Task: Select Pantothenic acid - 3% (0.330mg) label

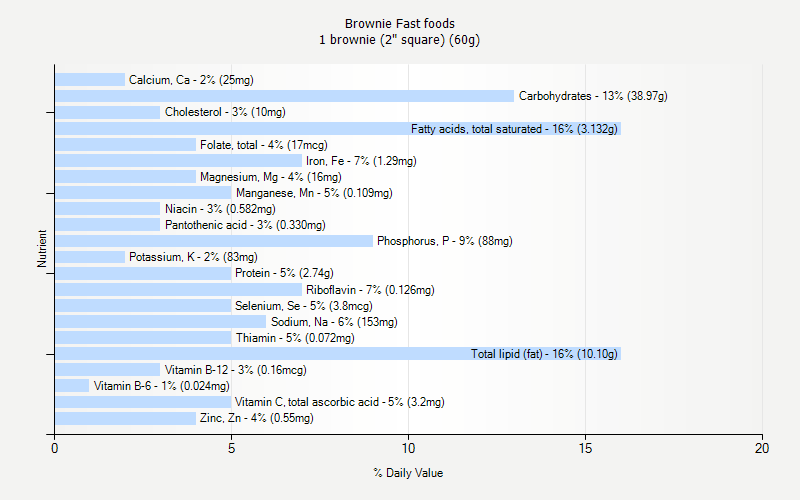Action: pos(245,225)
